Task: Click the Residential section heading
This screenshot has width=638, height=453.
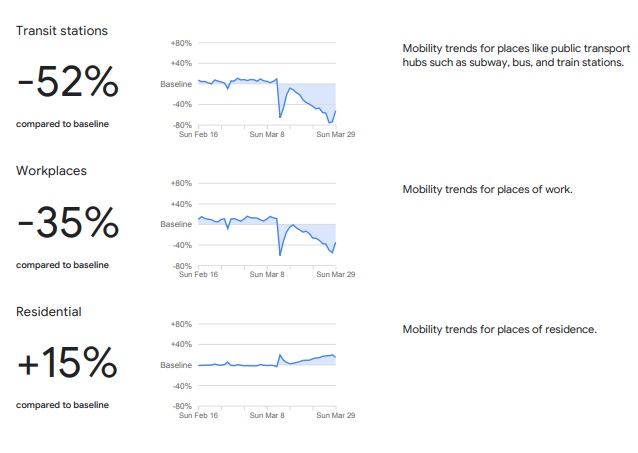Action: click(x=49, y=312)
